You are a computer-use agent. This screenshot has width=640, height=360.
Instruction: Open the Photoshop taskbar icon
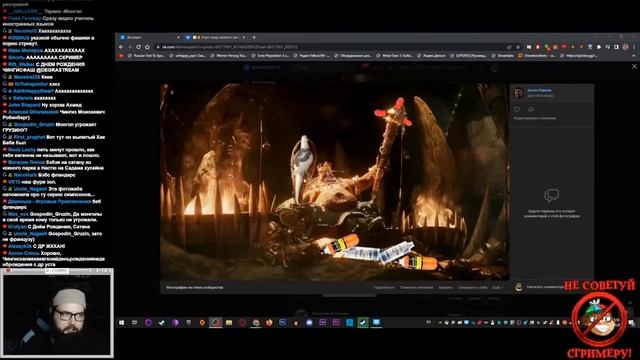click(x=282, y=322)
